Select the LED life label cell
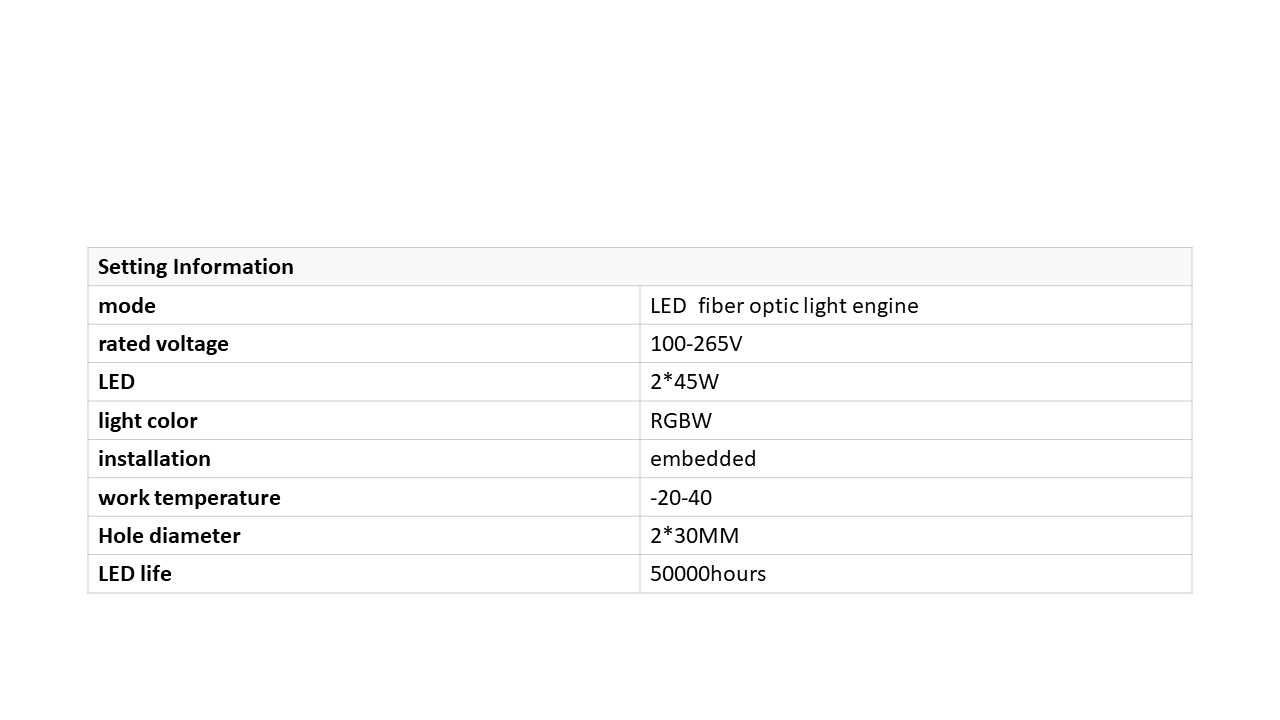This screenshot has height=720, width=1280. pos(364,574)
